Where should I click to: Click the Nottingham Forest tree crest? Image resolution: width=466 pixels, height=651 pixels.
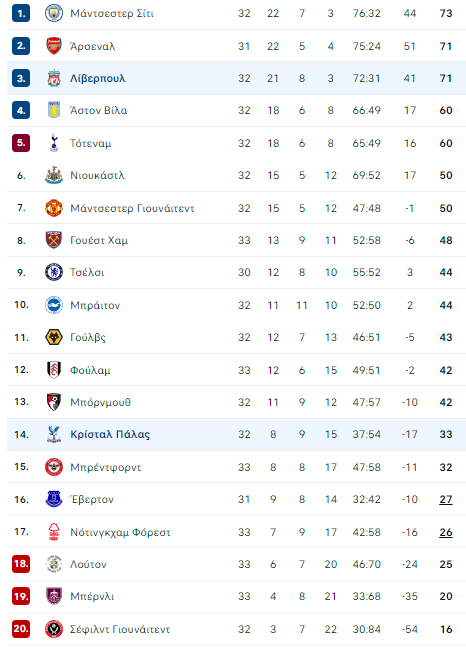click(x=54, y=532)
